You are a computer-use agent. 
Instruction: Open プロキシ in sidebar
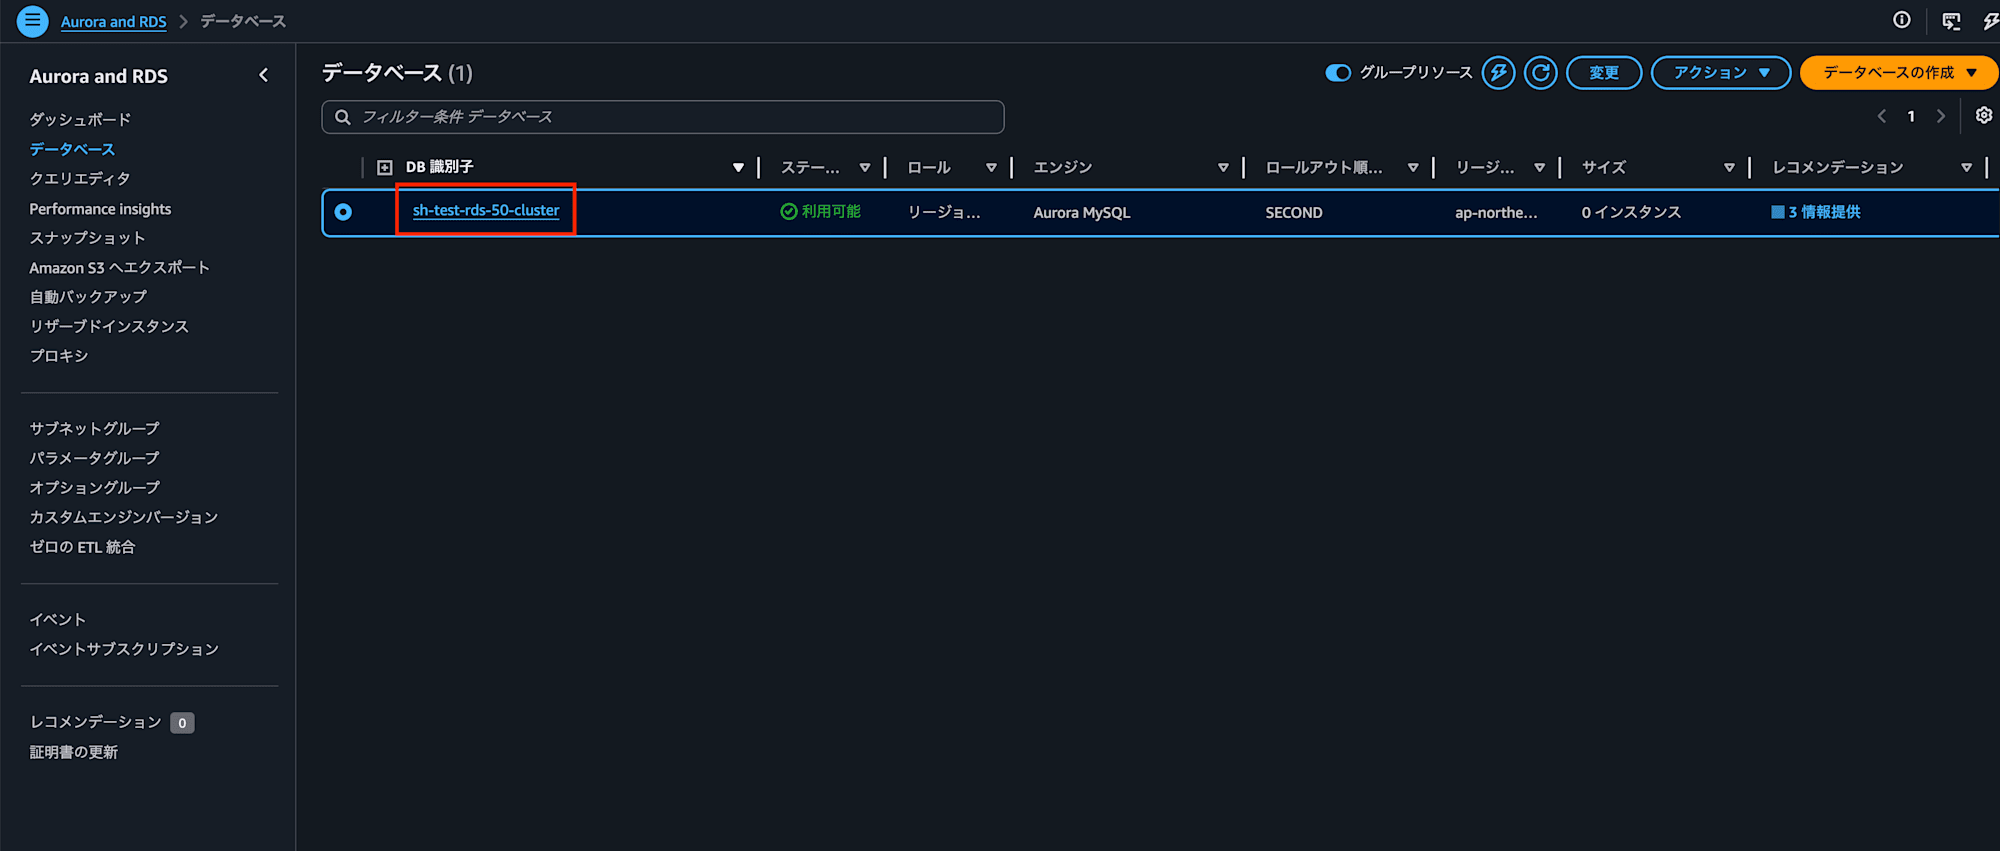(x=59, y=356)
